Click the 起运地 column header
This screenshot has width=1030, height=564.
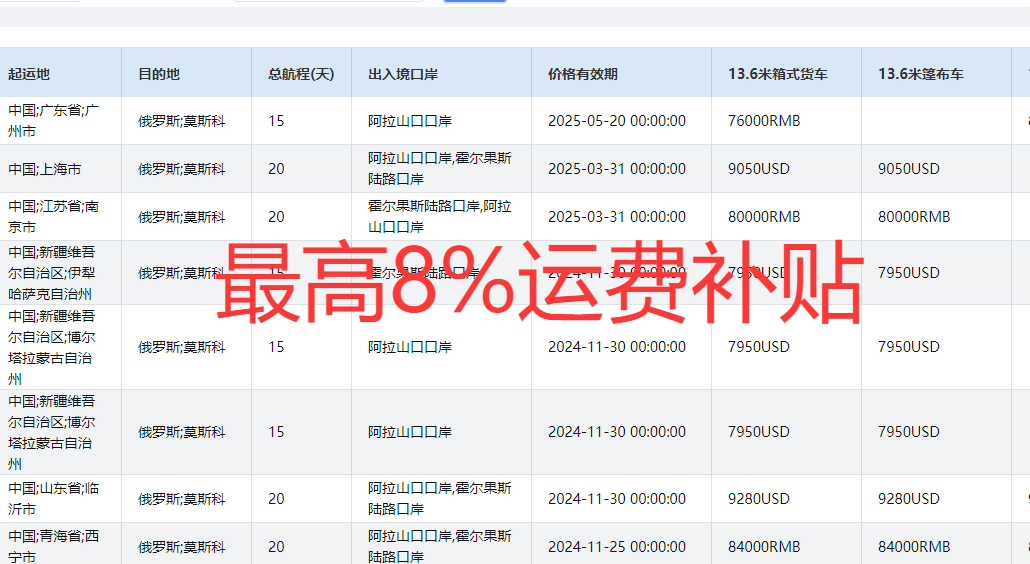pos(29,74)
